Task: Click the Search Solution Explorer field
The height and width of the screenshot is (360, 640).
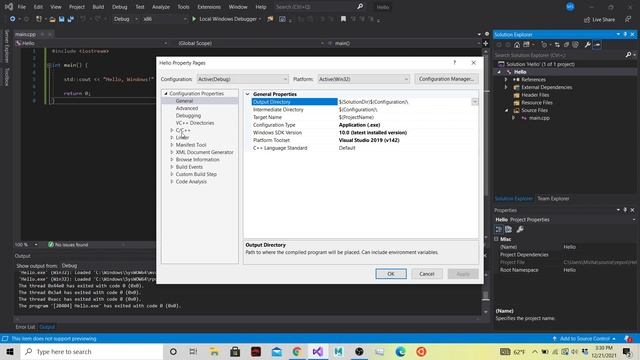Action: point(559,55)
